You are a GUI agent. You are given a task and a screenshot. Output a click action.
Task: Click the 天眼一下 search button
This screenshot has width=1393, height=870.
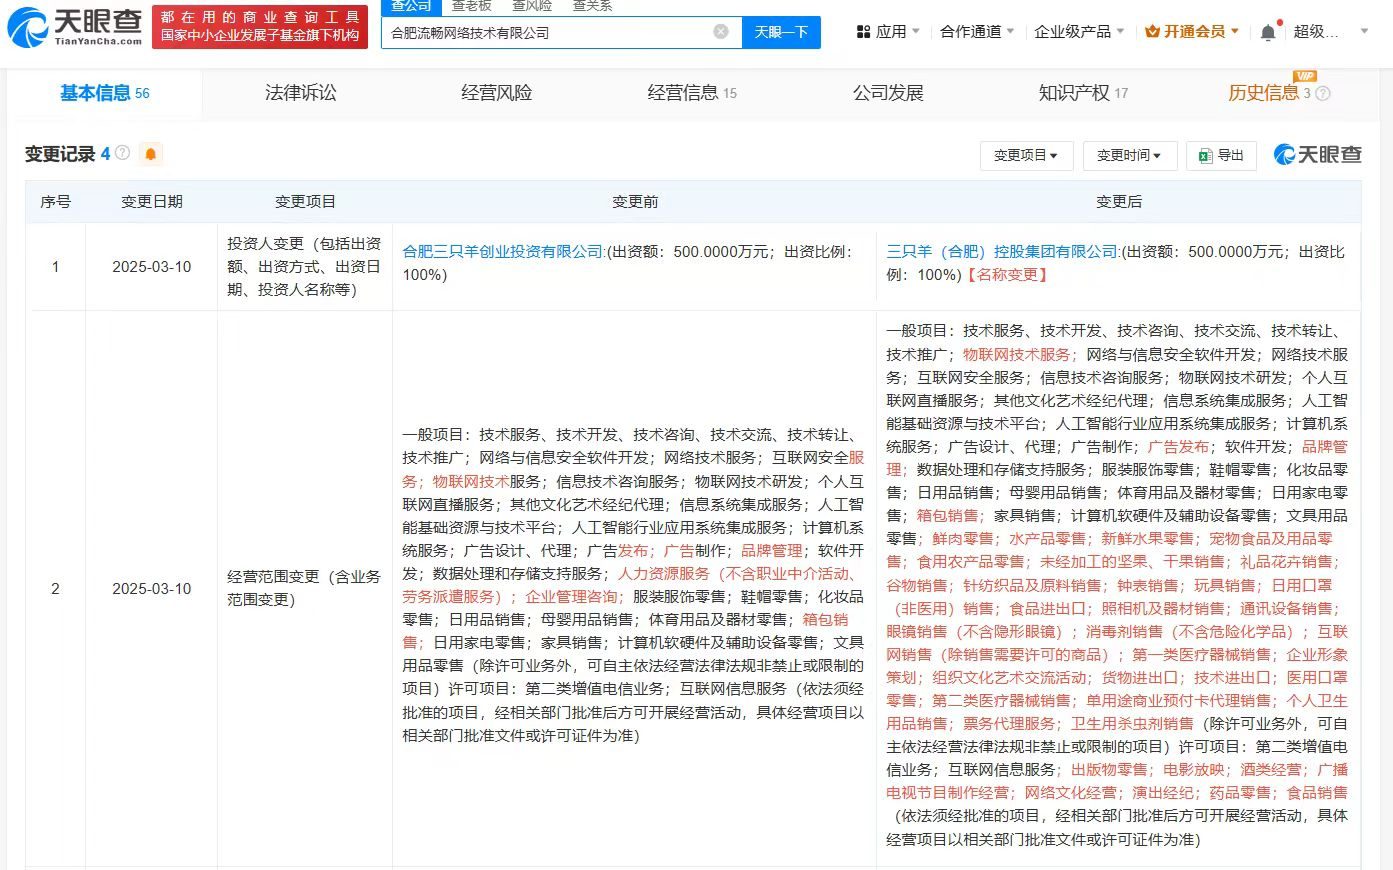(781, 32)
